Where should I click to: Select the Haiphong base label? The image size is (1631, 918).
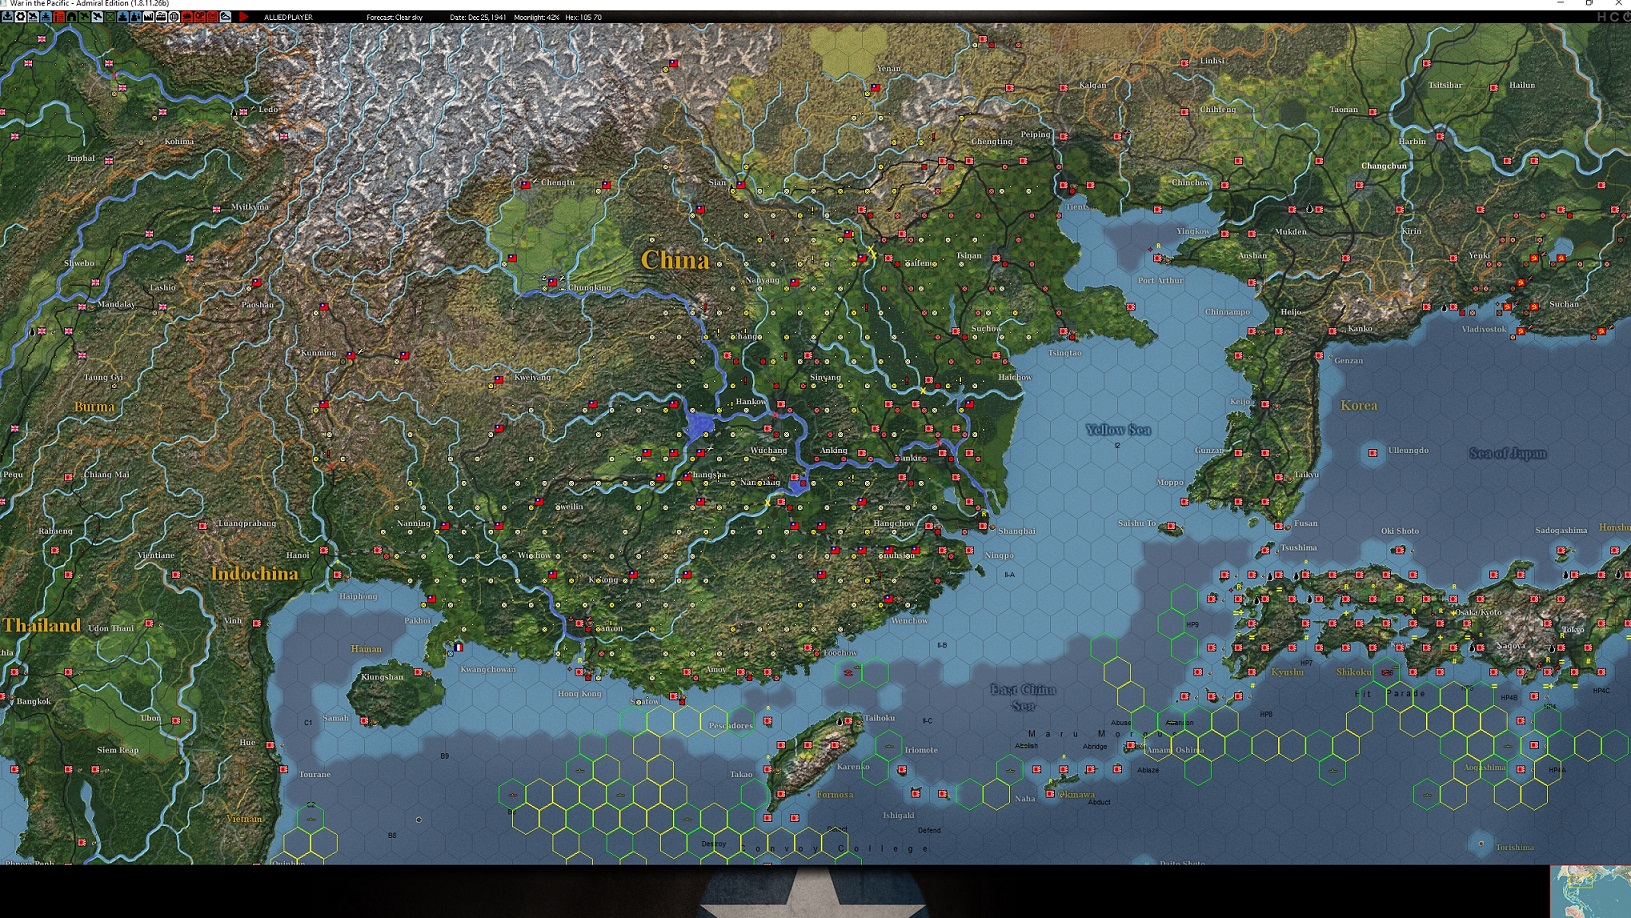tap(359, 596)
